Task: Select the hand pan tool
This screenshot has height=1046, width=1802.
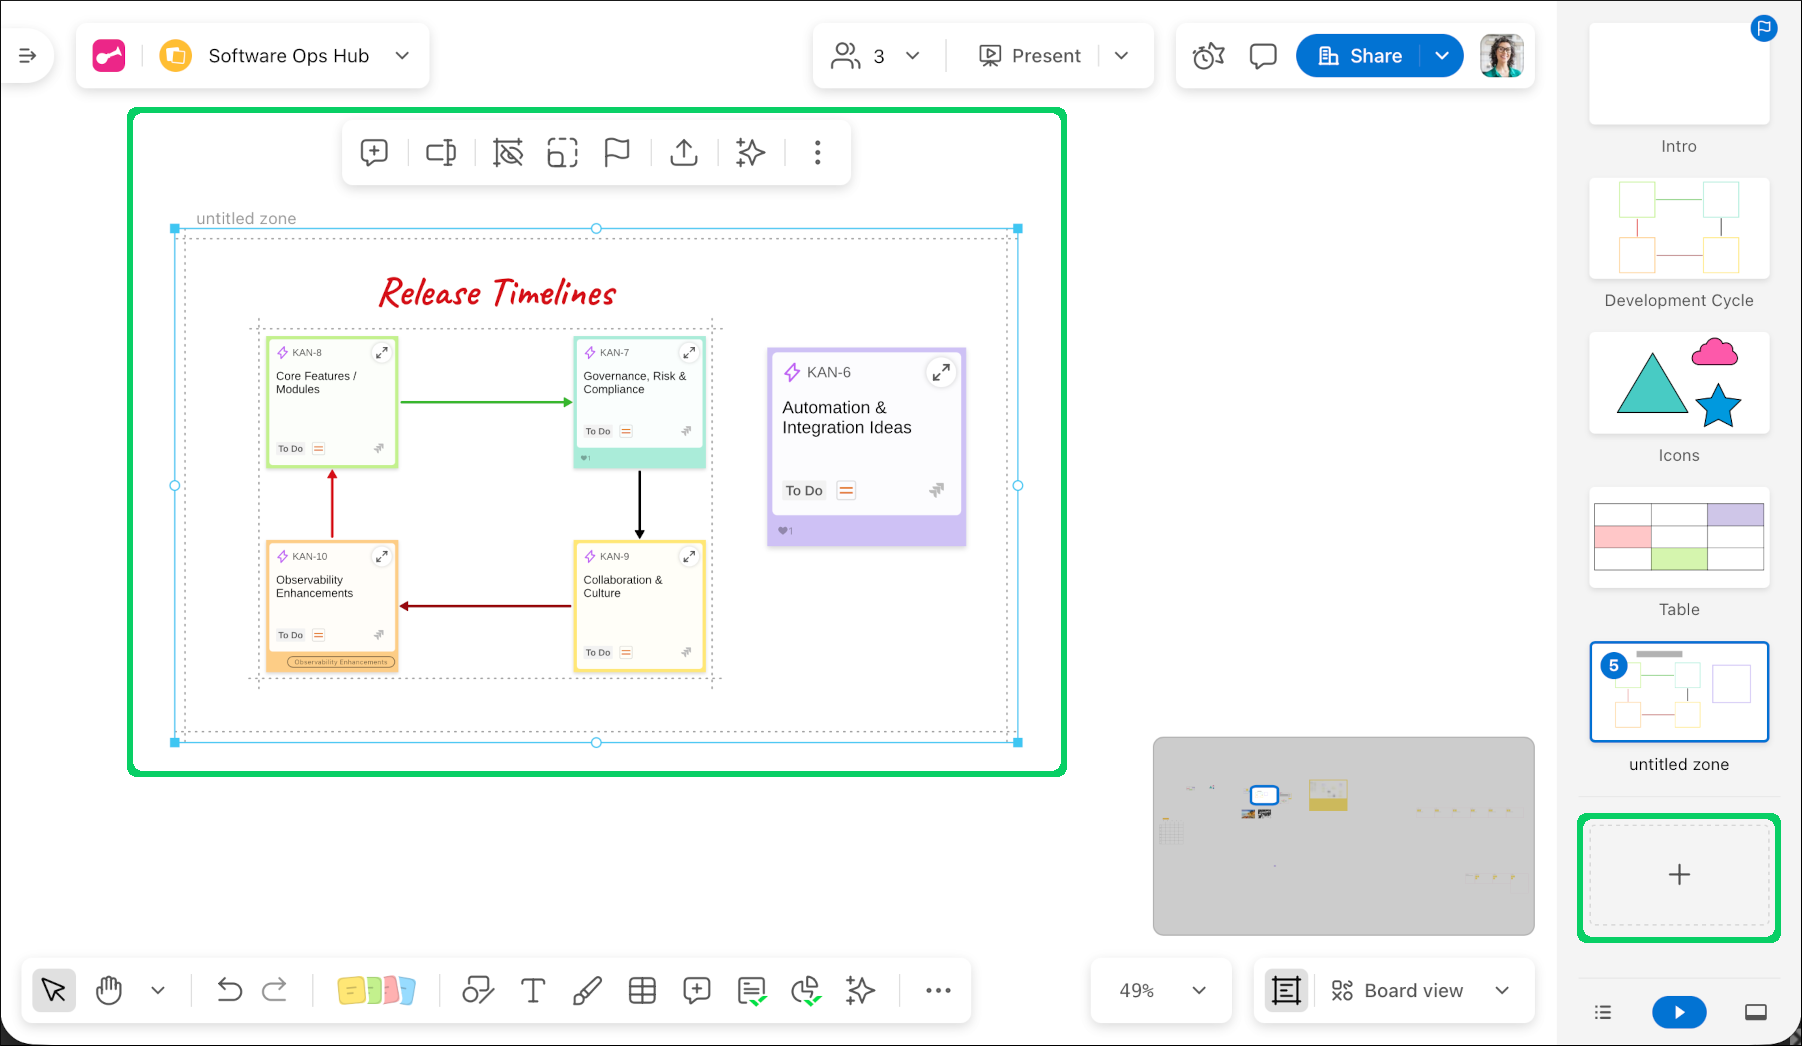Action: pos(109,990)
